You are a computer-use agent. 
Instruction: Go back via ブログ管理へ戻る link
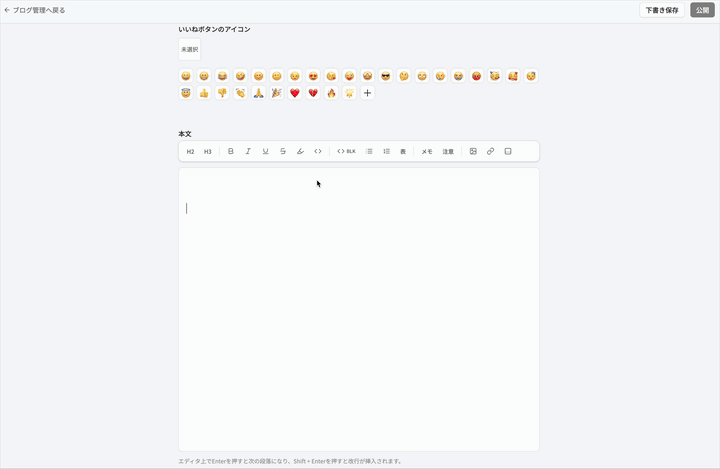(34, 10)
